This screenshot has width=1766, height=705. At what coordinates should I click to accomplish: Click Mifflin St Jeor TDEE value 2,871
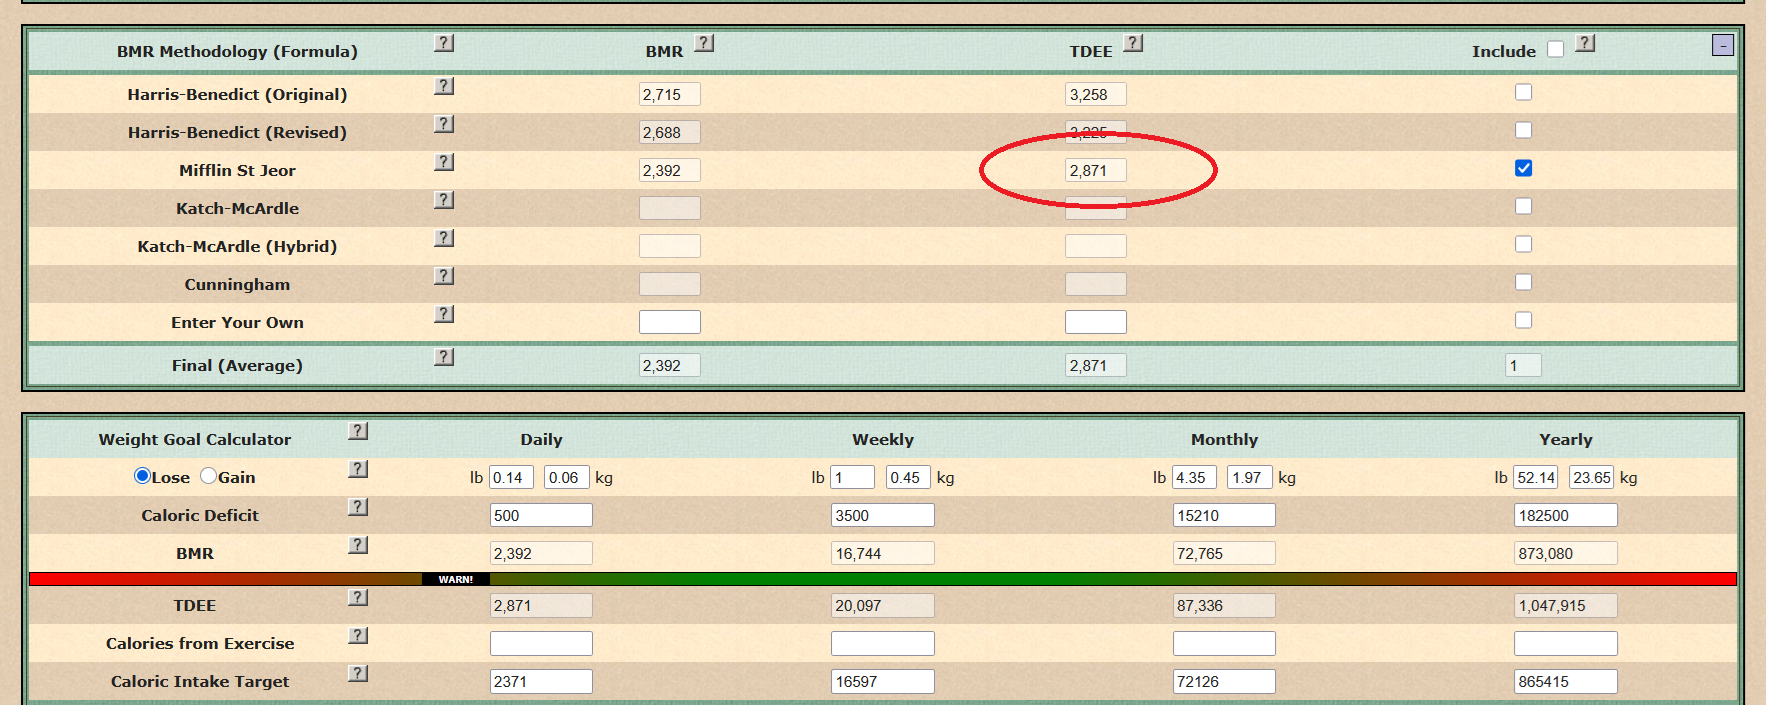coord(1096,170)
